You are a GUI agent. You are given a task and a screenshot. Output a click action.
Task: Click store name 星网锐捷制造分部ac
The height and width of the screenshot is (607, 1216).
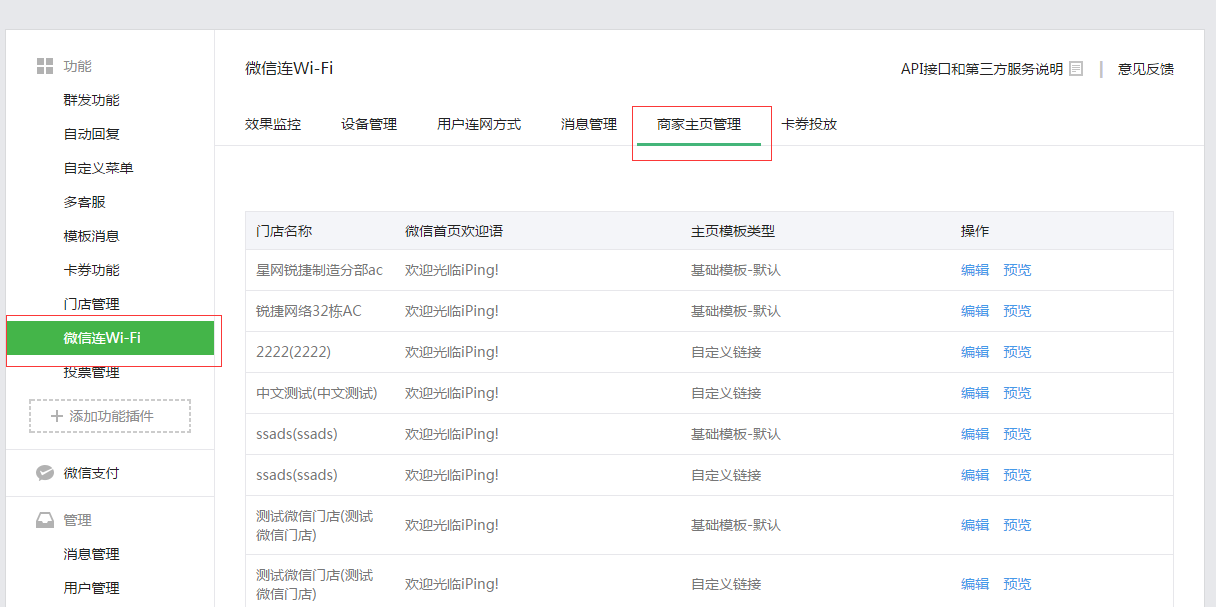pyautogui.click(x=320, y=270)
